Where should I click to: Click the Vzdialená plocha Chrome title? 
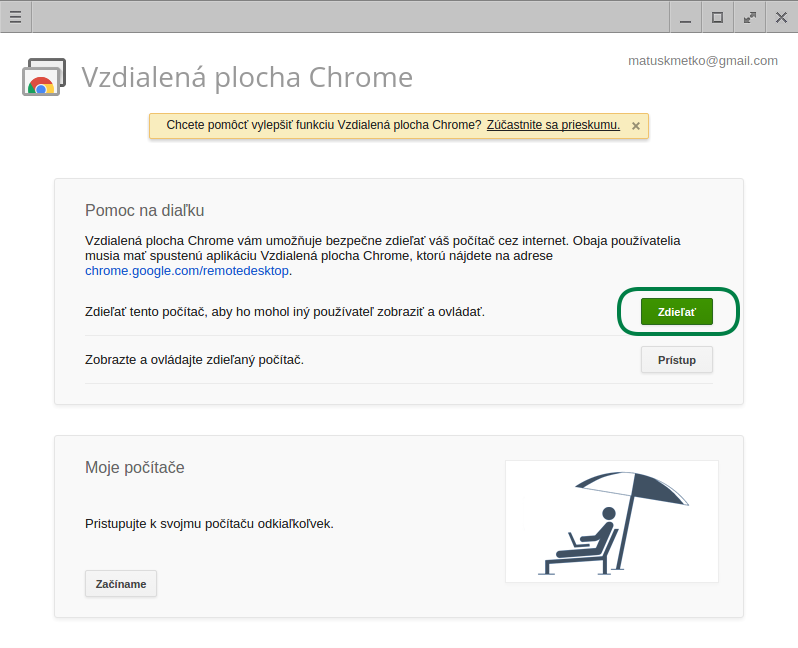click(x=247, y=77)
